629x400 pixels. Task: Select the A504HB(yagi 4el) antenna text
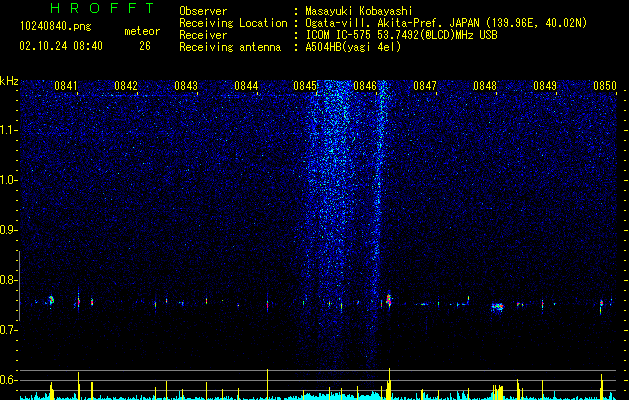(x=353, y=47)
